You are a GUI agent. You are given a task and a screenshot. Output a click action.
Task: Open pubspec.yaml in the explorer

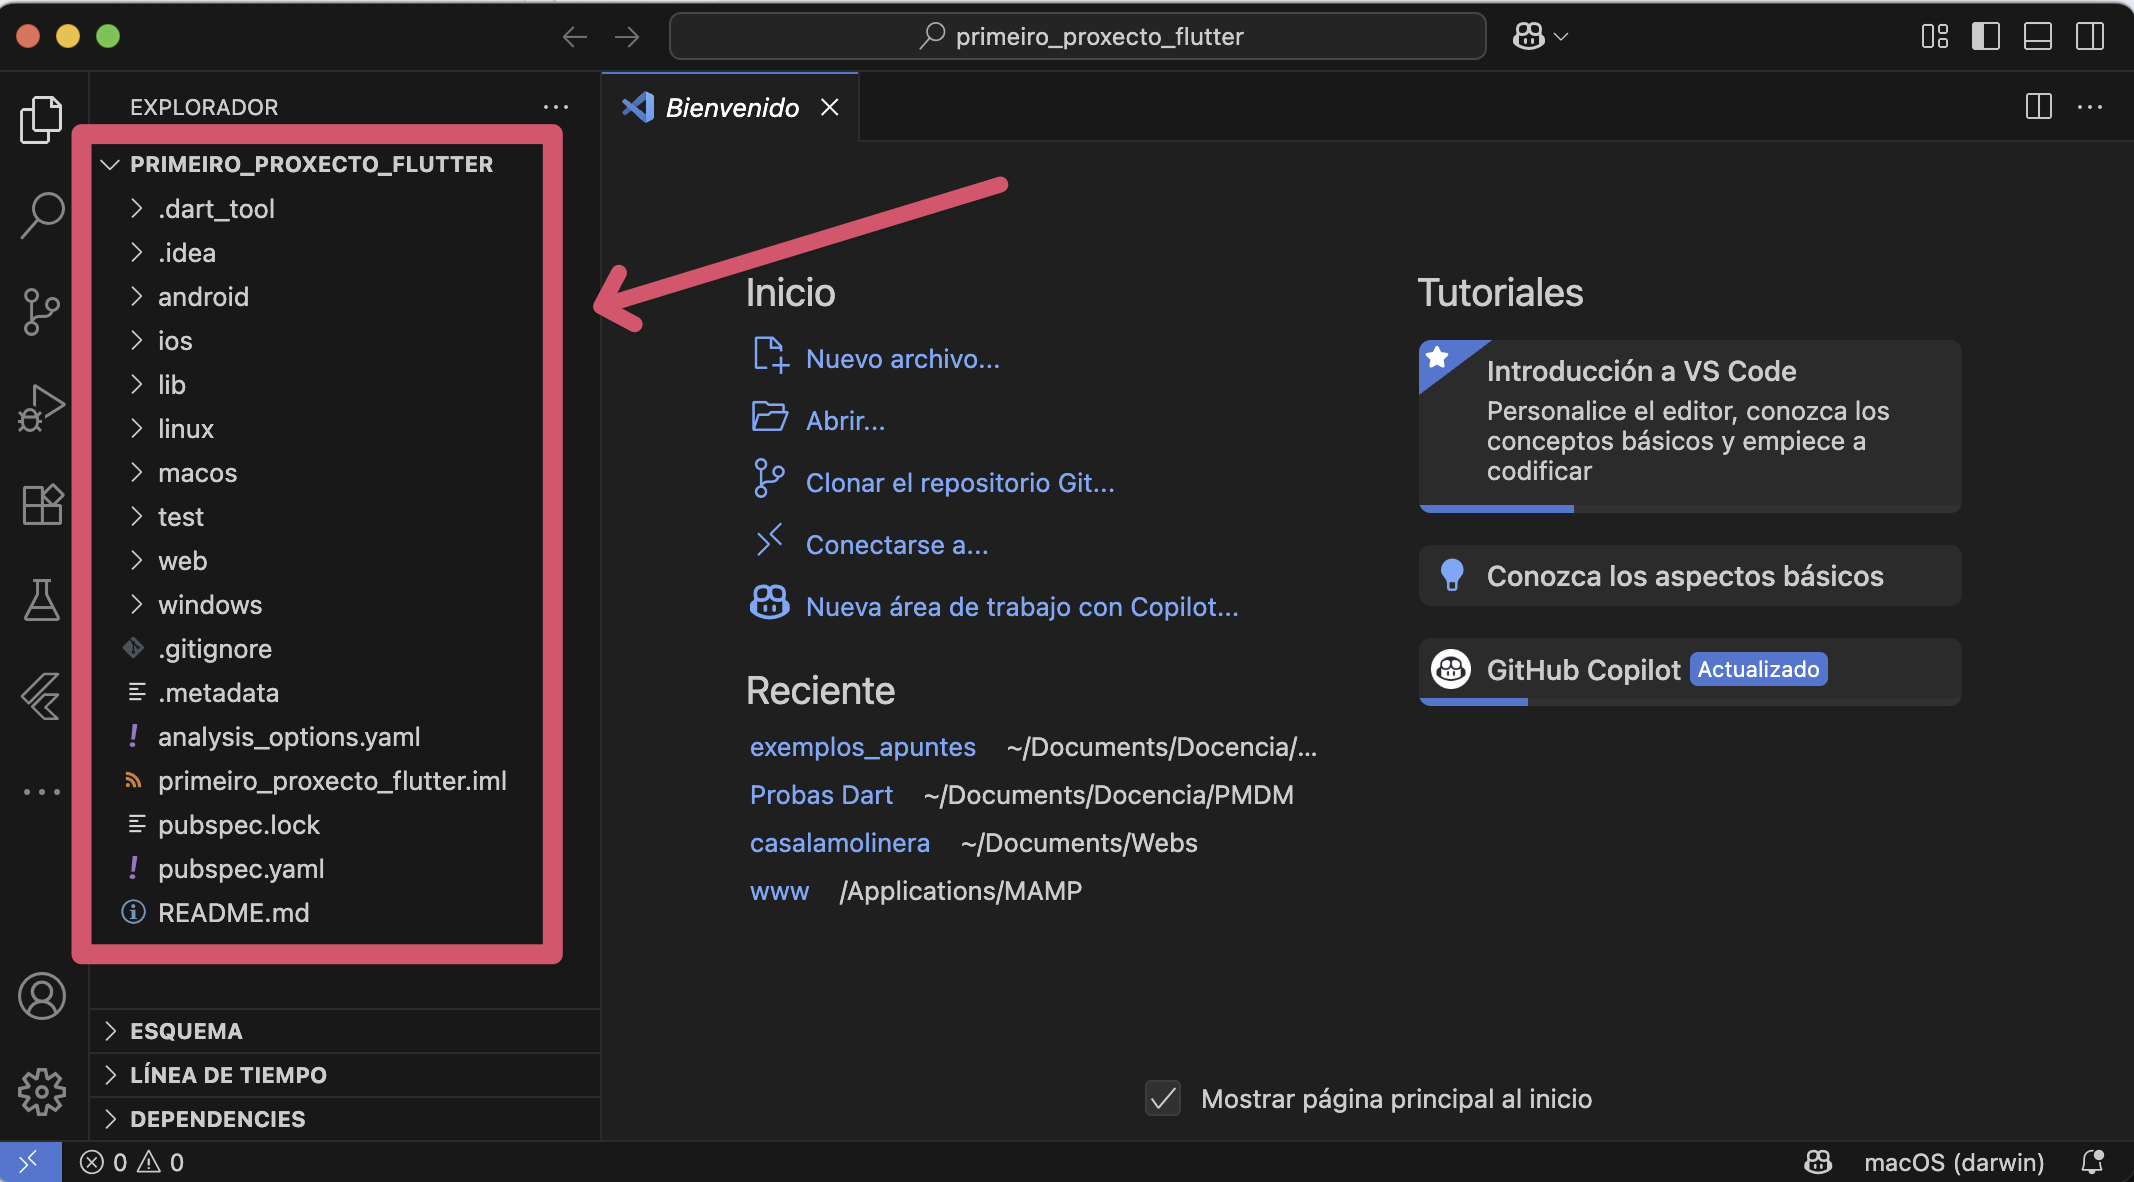coord(241,869)
